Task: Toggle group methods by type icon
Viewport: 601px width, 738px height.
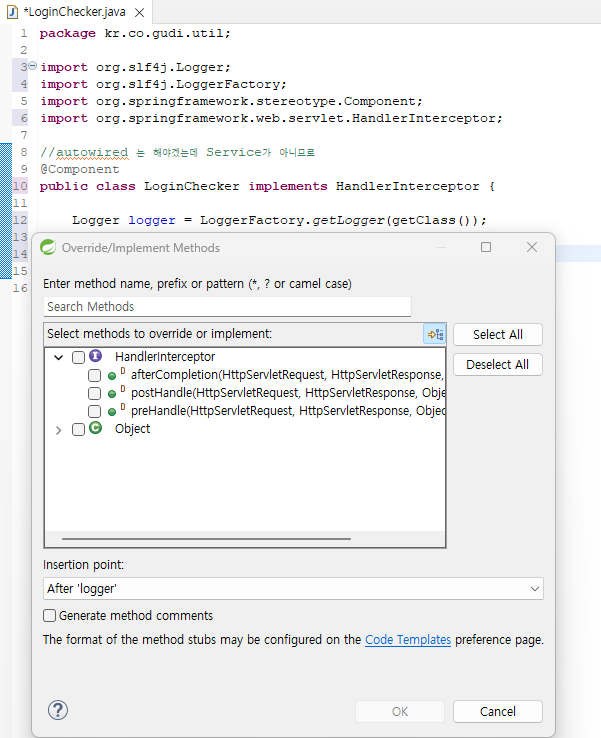Action: [435, 334]
